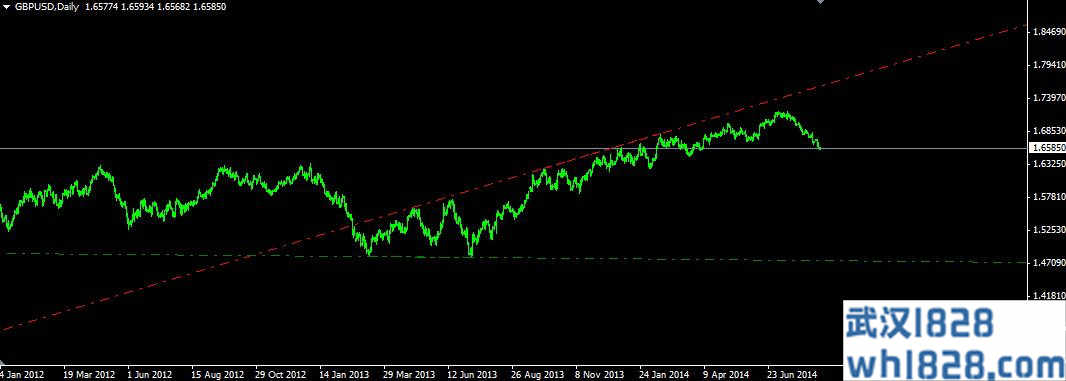Click the chart shift marker at top edge

(820, 2)
